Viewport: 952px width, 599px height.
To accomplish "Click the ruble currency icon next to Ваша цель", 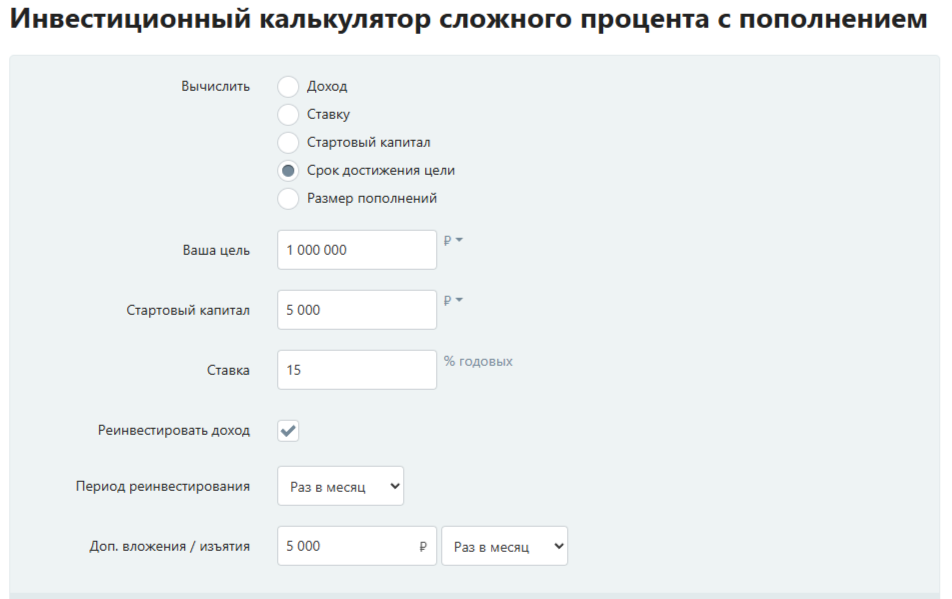I will pyautogui.click(x=452, y=239).
